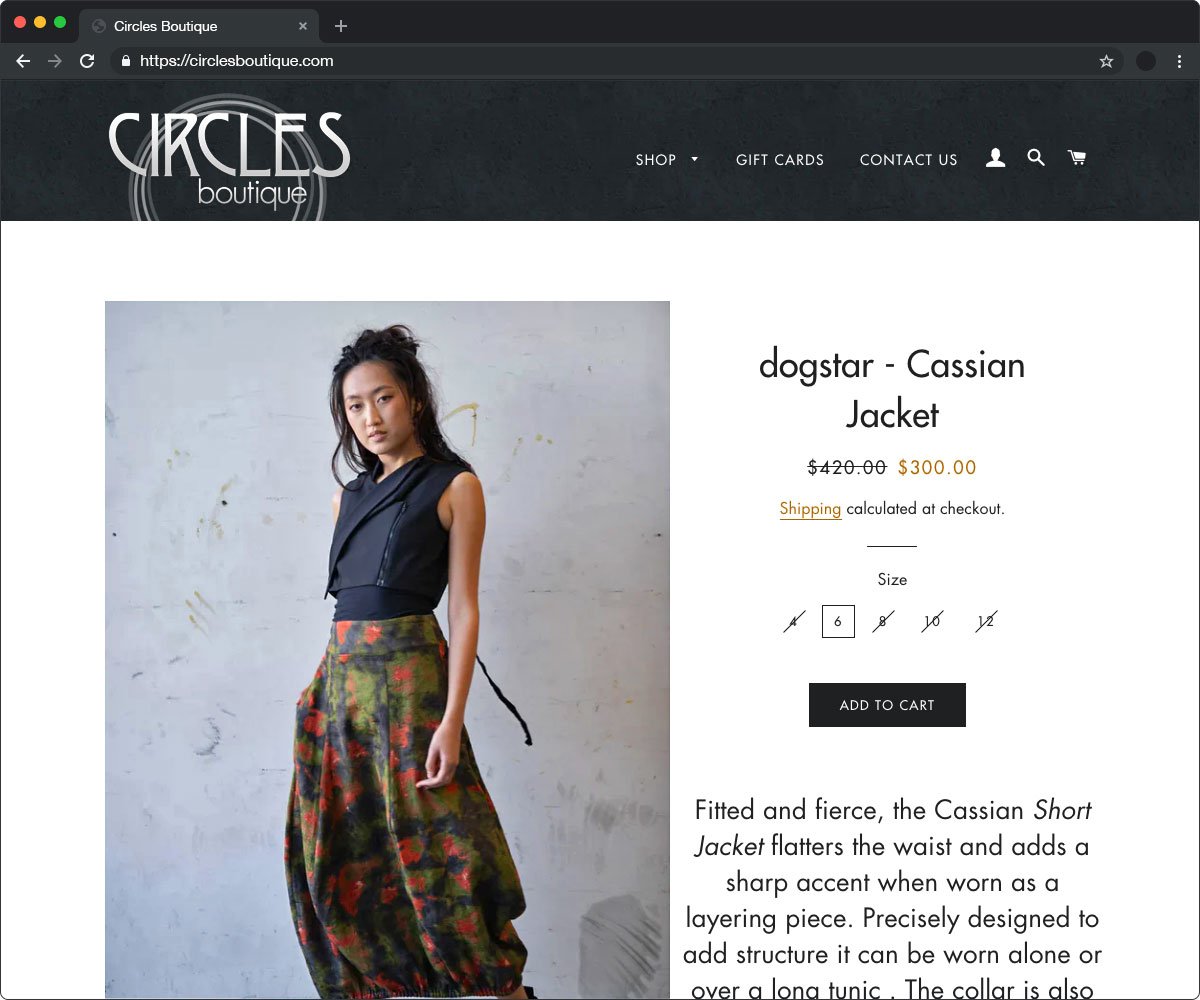Select size 6

coord(838,622)
